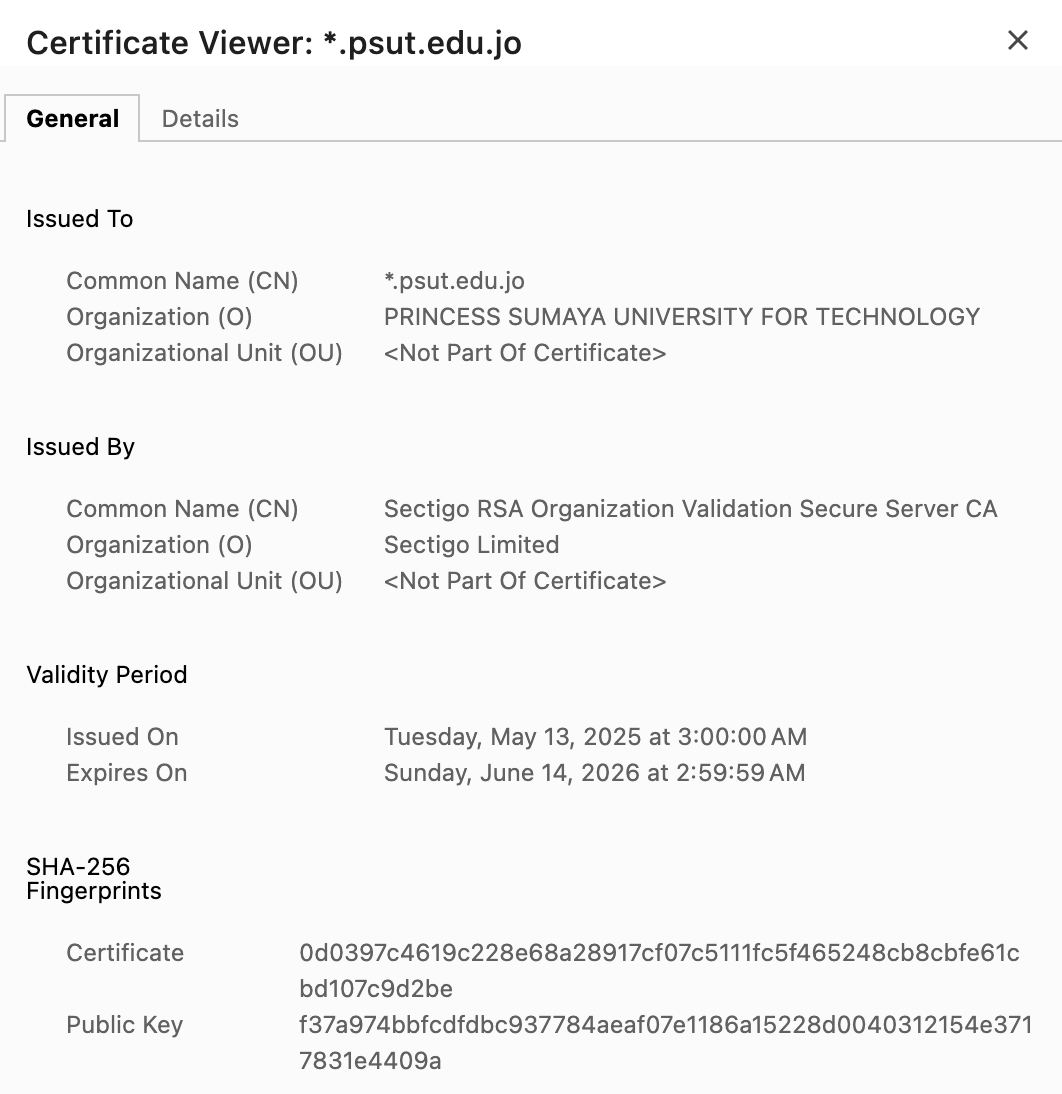Click the SHA-256 Fingerprints heading
Image resolution: width=1062 pixels, height=1094 pixels.
click(x=94, y=878)
